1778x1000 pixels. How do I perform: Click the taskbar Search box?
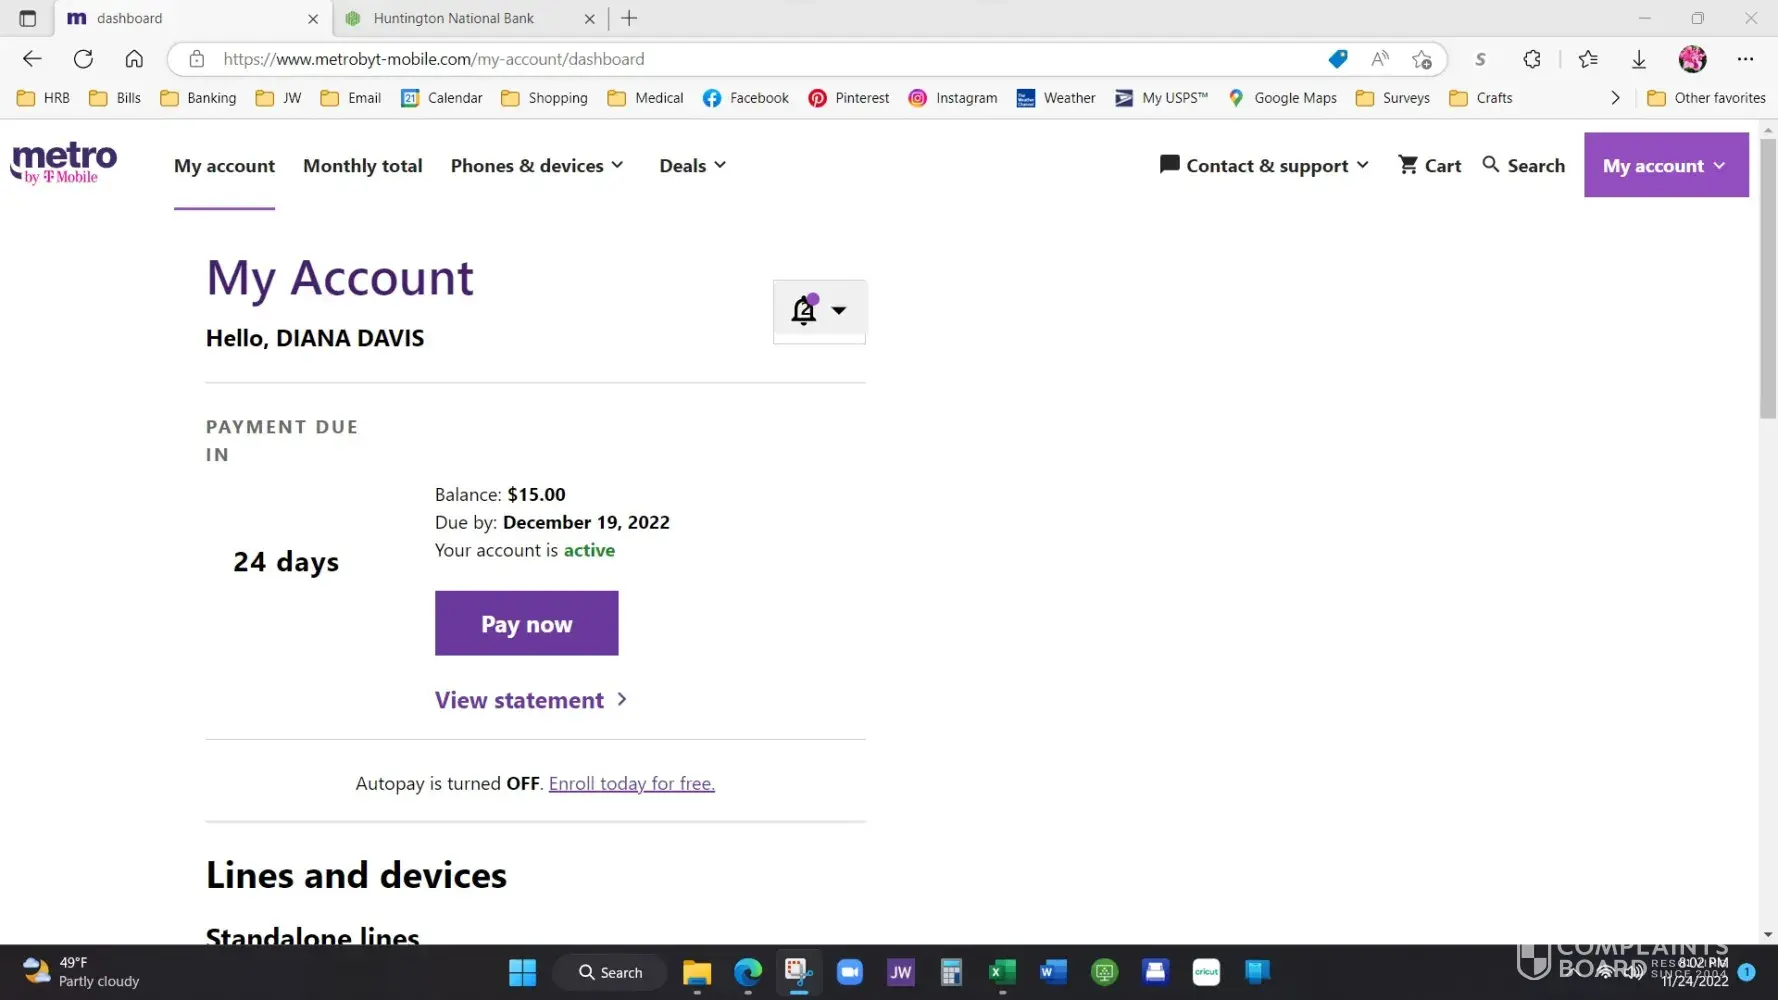611,972
